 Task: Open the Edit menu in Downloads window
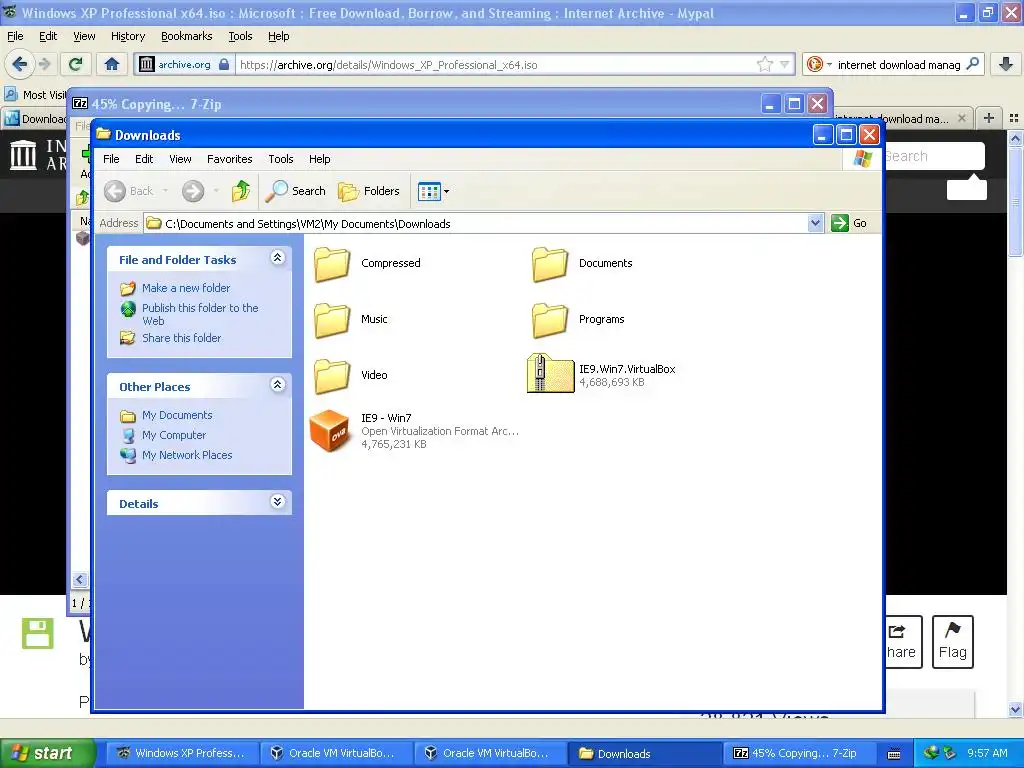point(144,159)
